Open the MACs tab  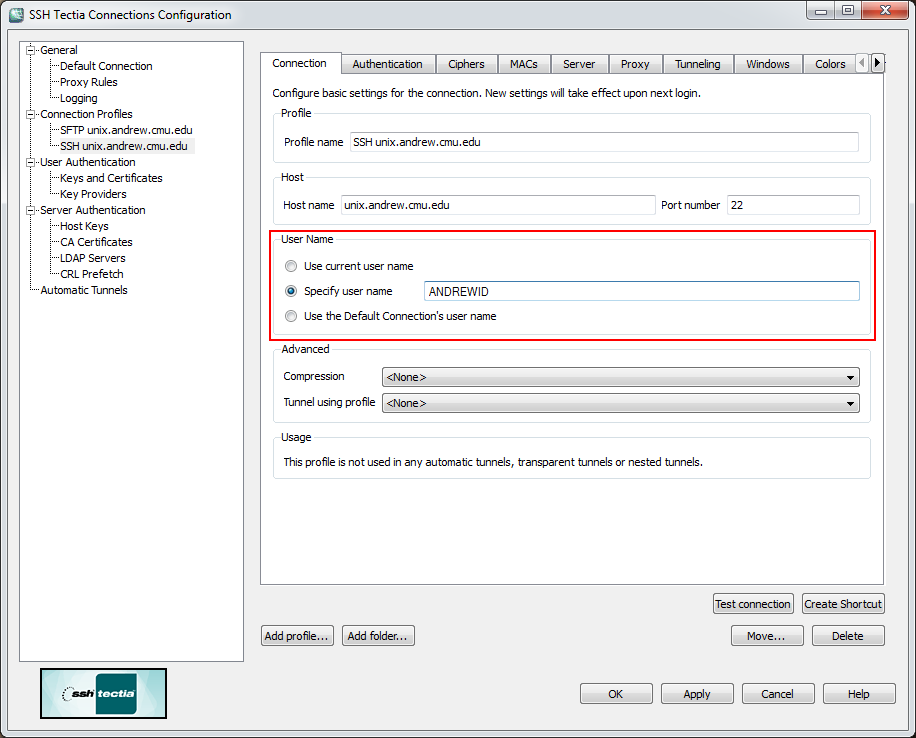(x=523, y=64)
